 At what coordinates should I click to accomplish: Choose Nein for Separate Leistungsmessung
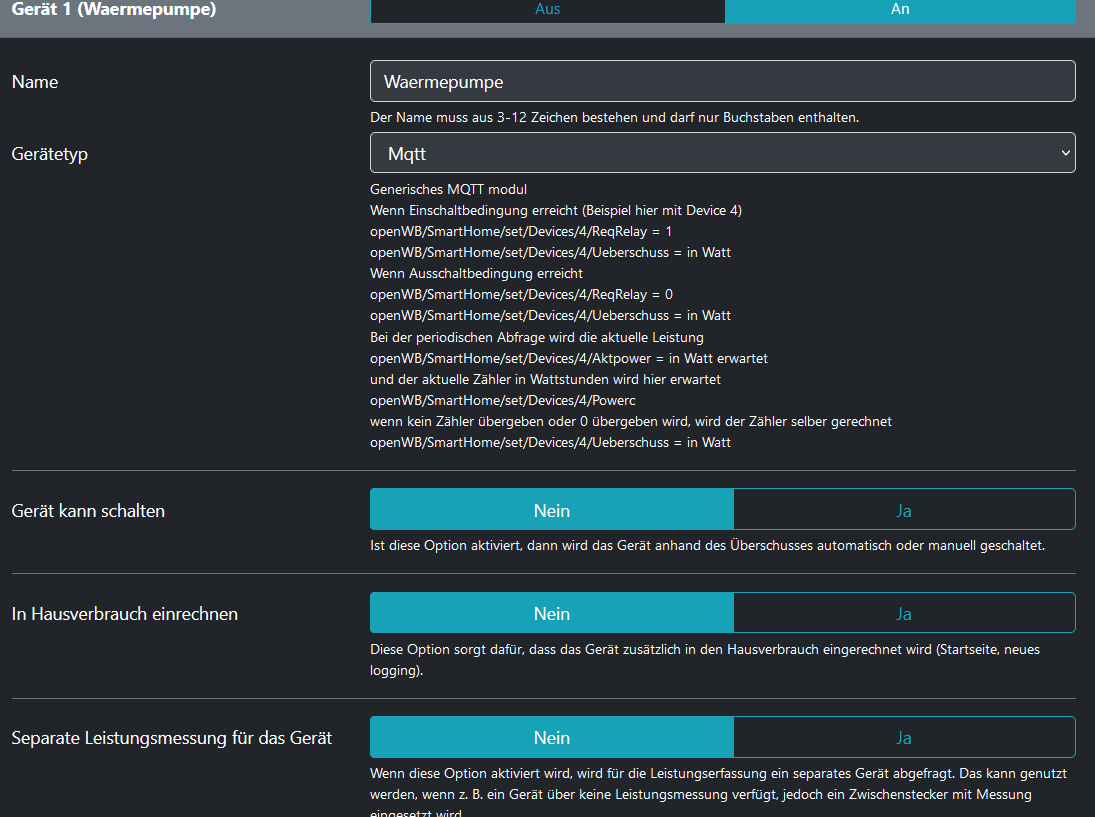551,738
